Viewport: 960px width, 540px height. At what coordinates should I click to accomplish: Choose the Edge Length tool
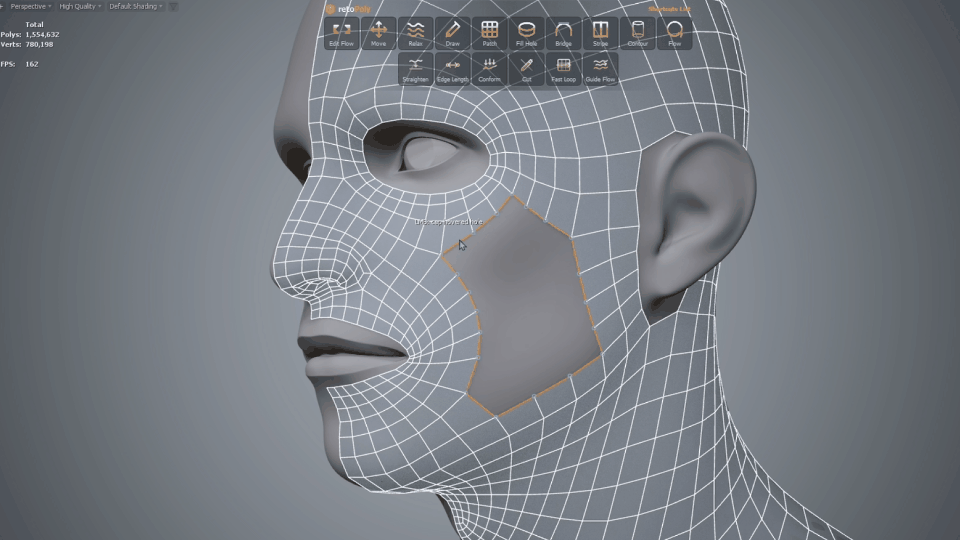click(452, 69)
